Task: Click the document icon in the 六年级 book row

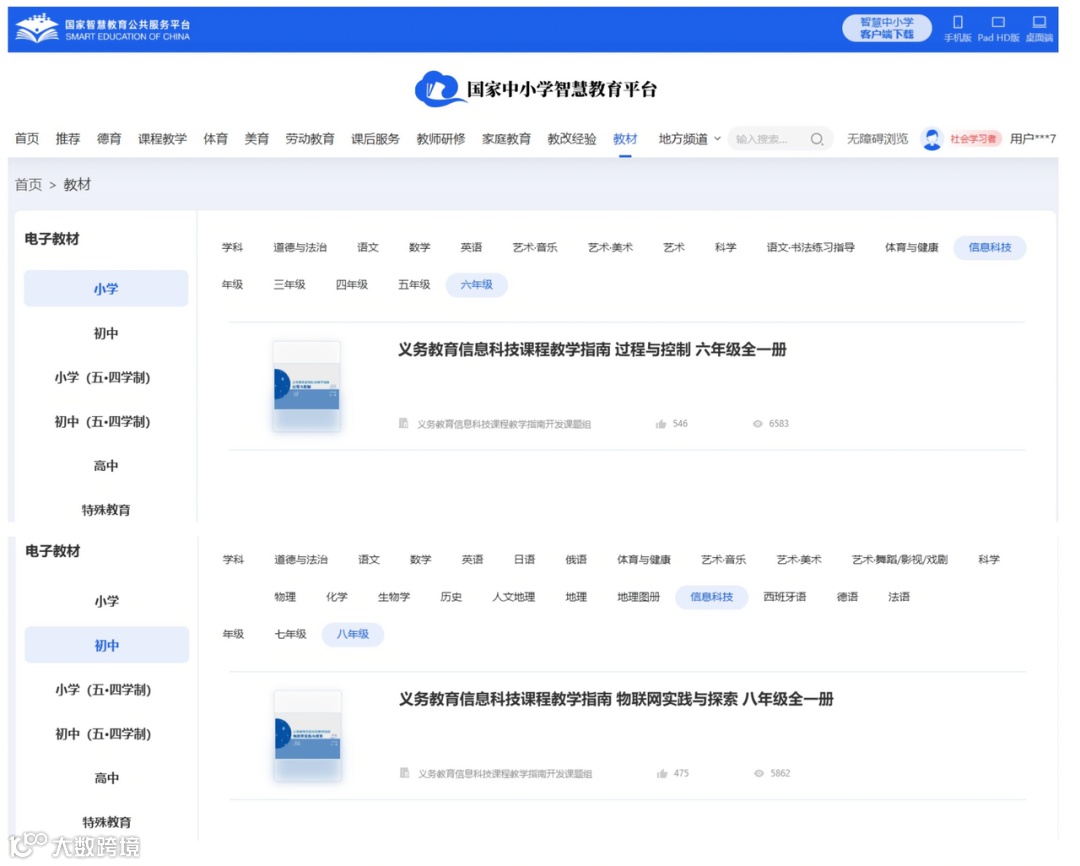Action: (x=404, y=423)
